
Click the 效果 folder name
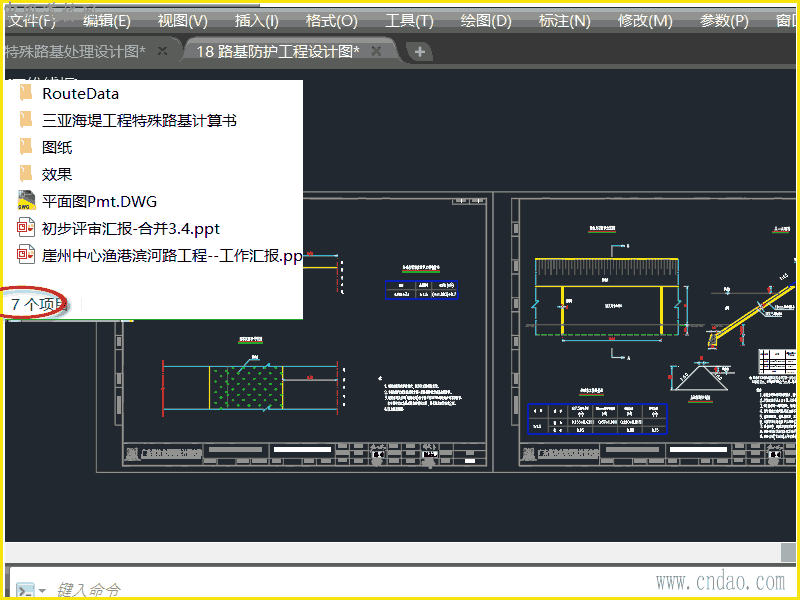tap(57, 174)
